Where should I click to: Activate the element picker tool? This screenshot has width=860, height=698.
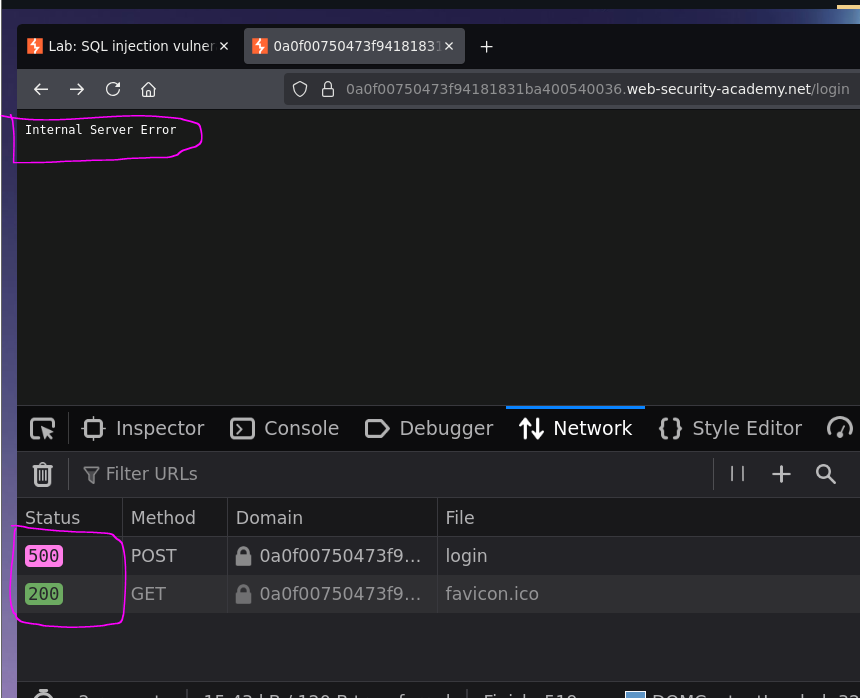(x=43, y=429)
